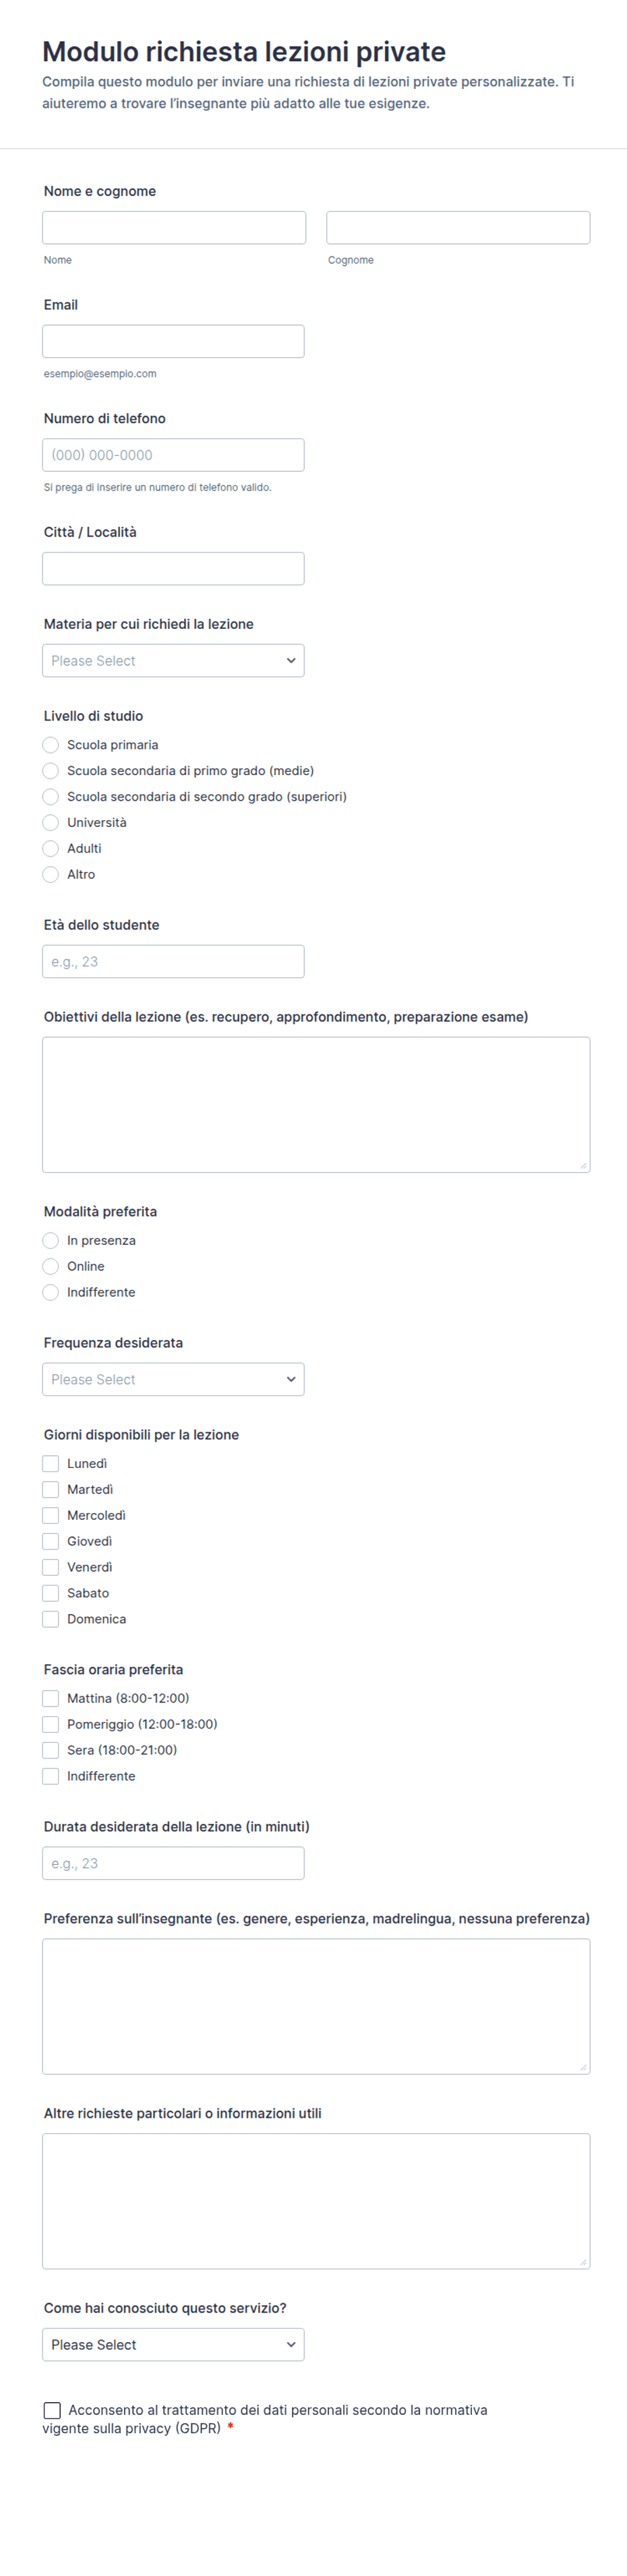
Task: Check Pomeriggio (12:00-18:00) time slot
Action: coord(51,1724)
